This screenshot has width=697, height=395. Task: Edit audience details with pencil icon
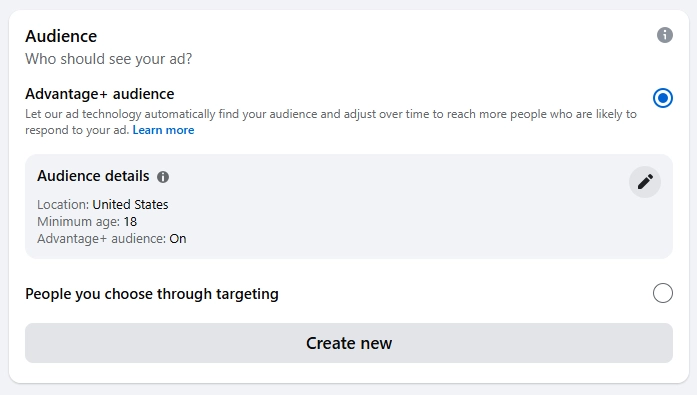pos(645,182)
